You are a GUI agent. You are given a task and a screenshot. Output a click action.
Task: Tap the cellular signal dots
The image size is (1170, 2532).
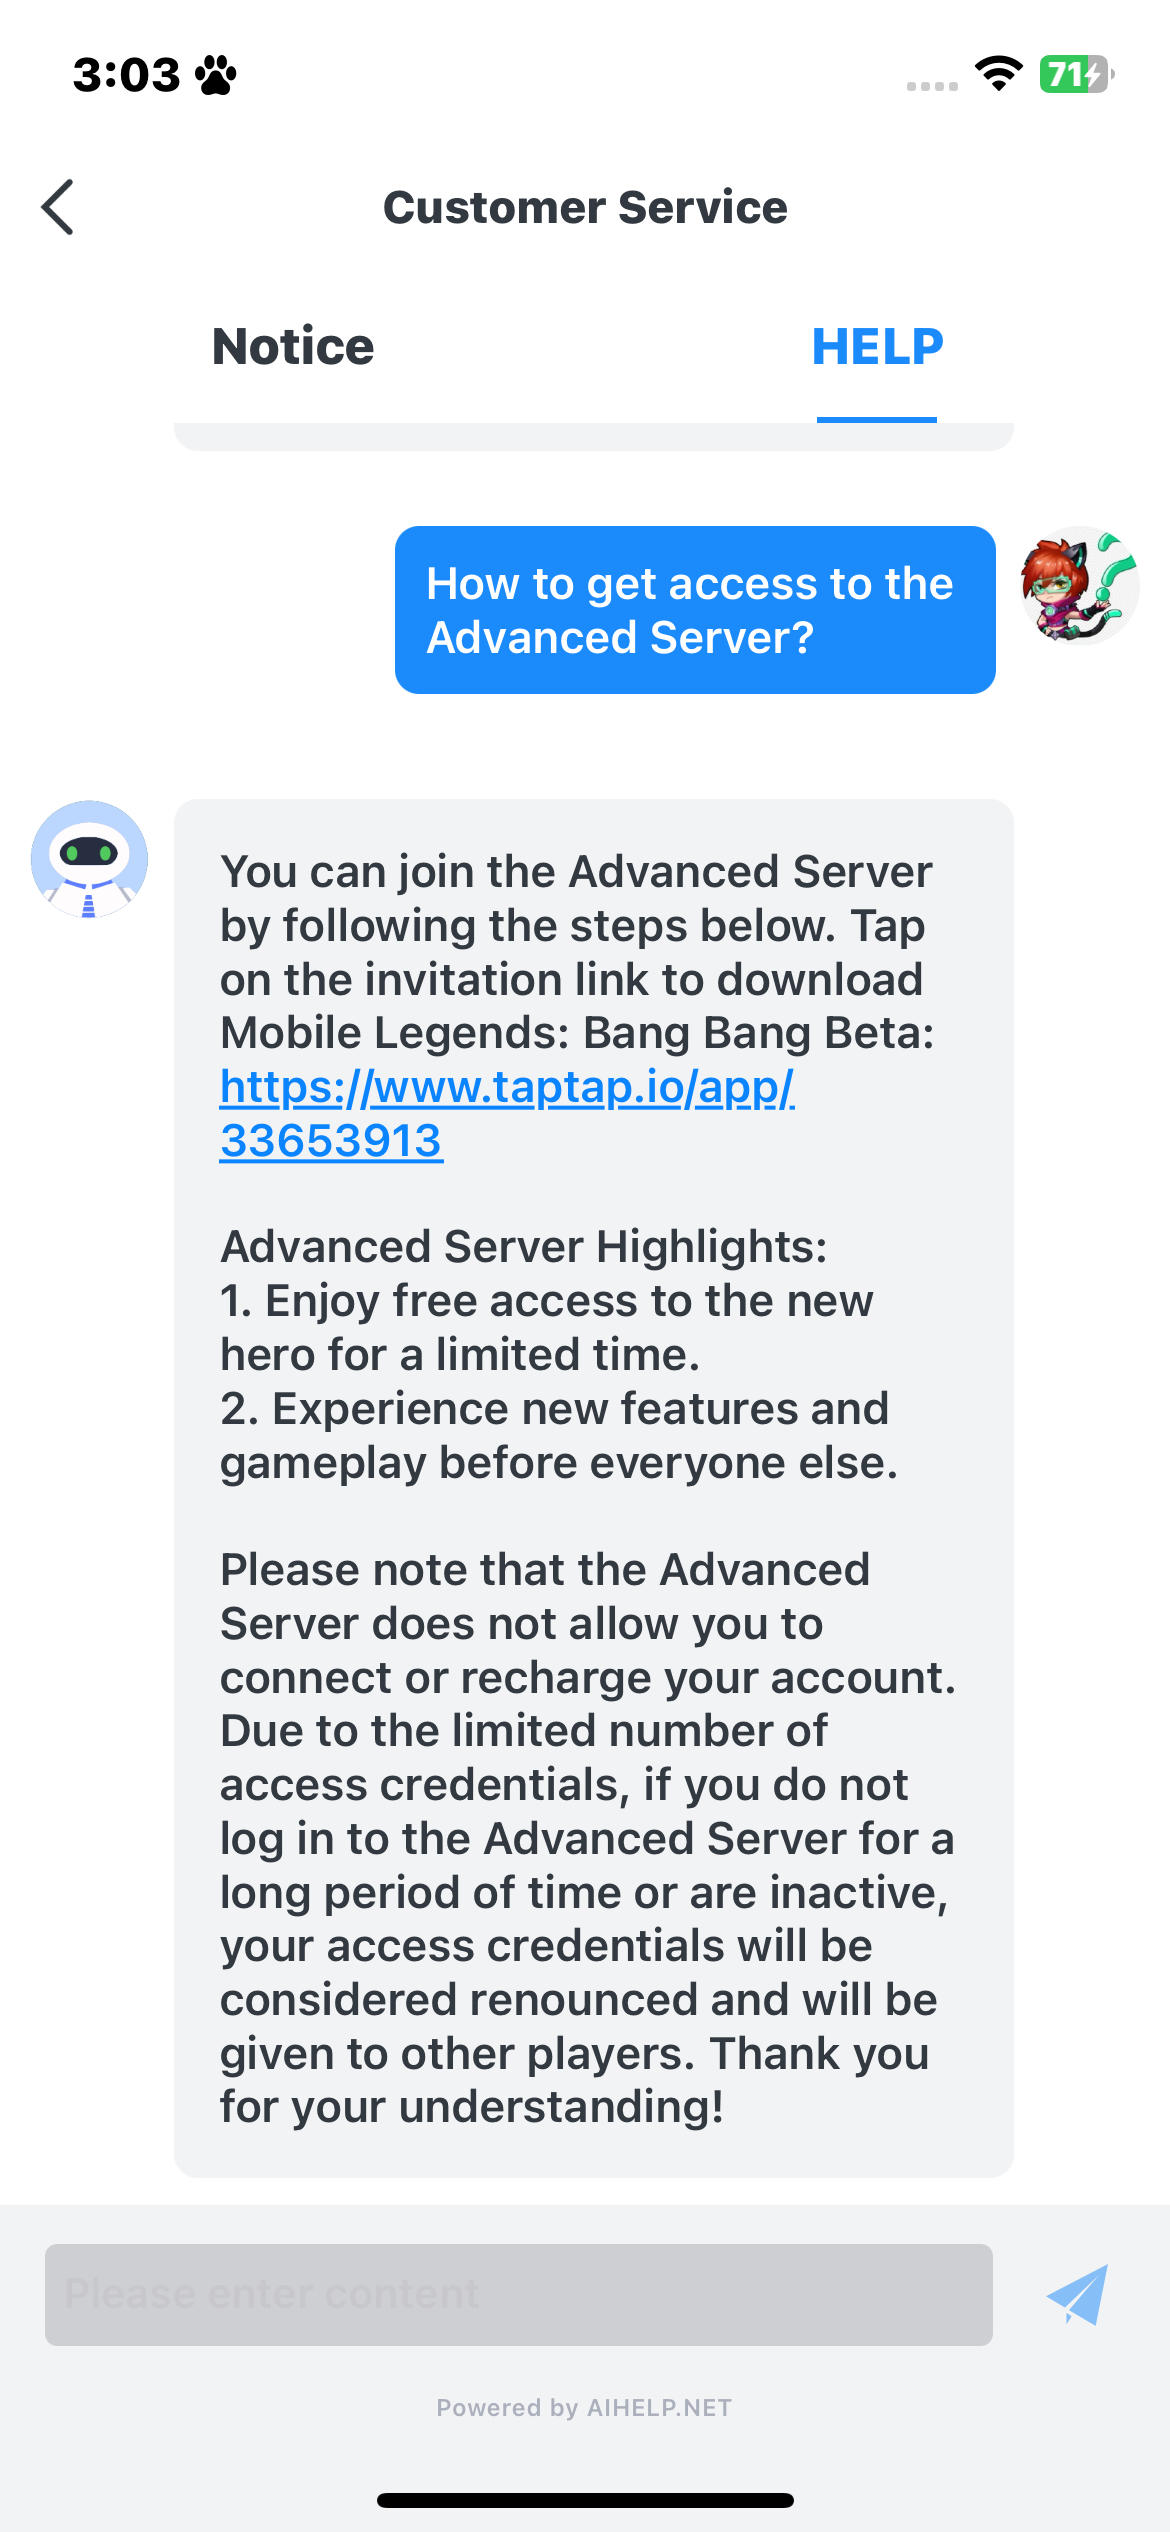(x=932, y=86)
